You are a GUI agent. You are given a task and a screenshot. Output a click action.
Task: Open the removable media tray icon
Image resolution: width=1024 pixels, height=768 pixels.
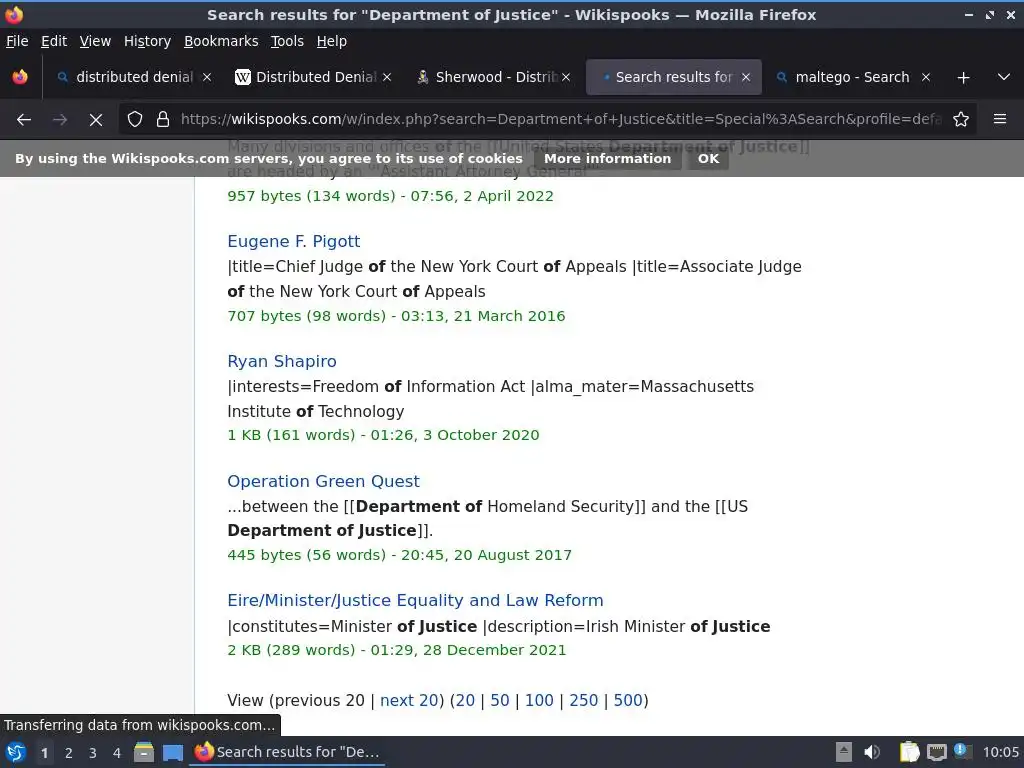[x=844, y=752]
